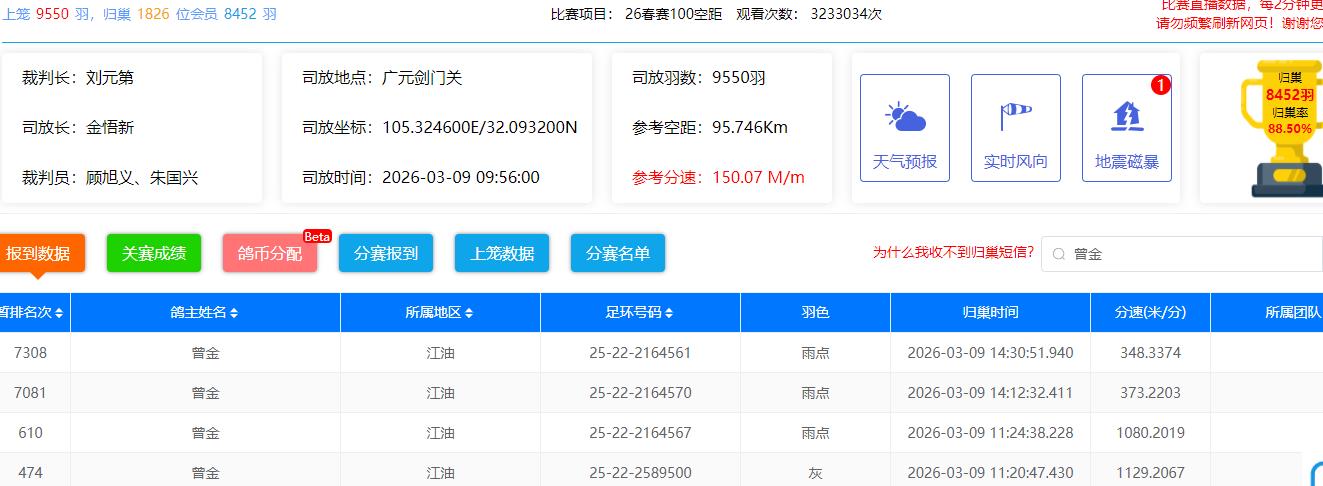This screenshot has width=1323, height=486.
Task: Select ring number 25-22-2164561 row
Action: point(640,353)
